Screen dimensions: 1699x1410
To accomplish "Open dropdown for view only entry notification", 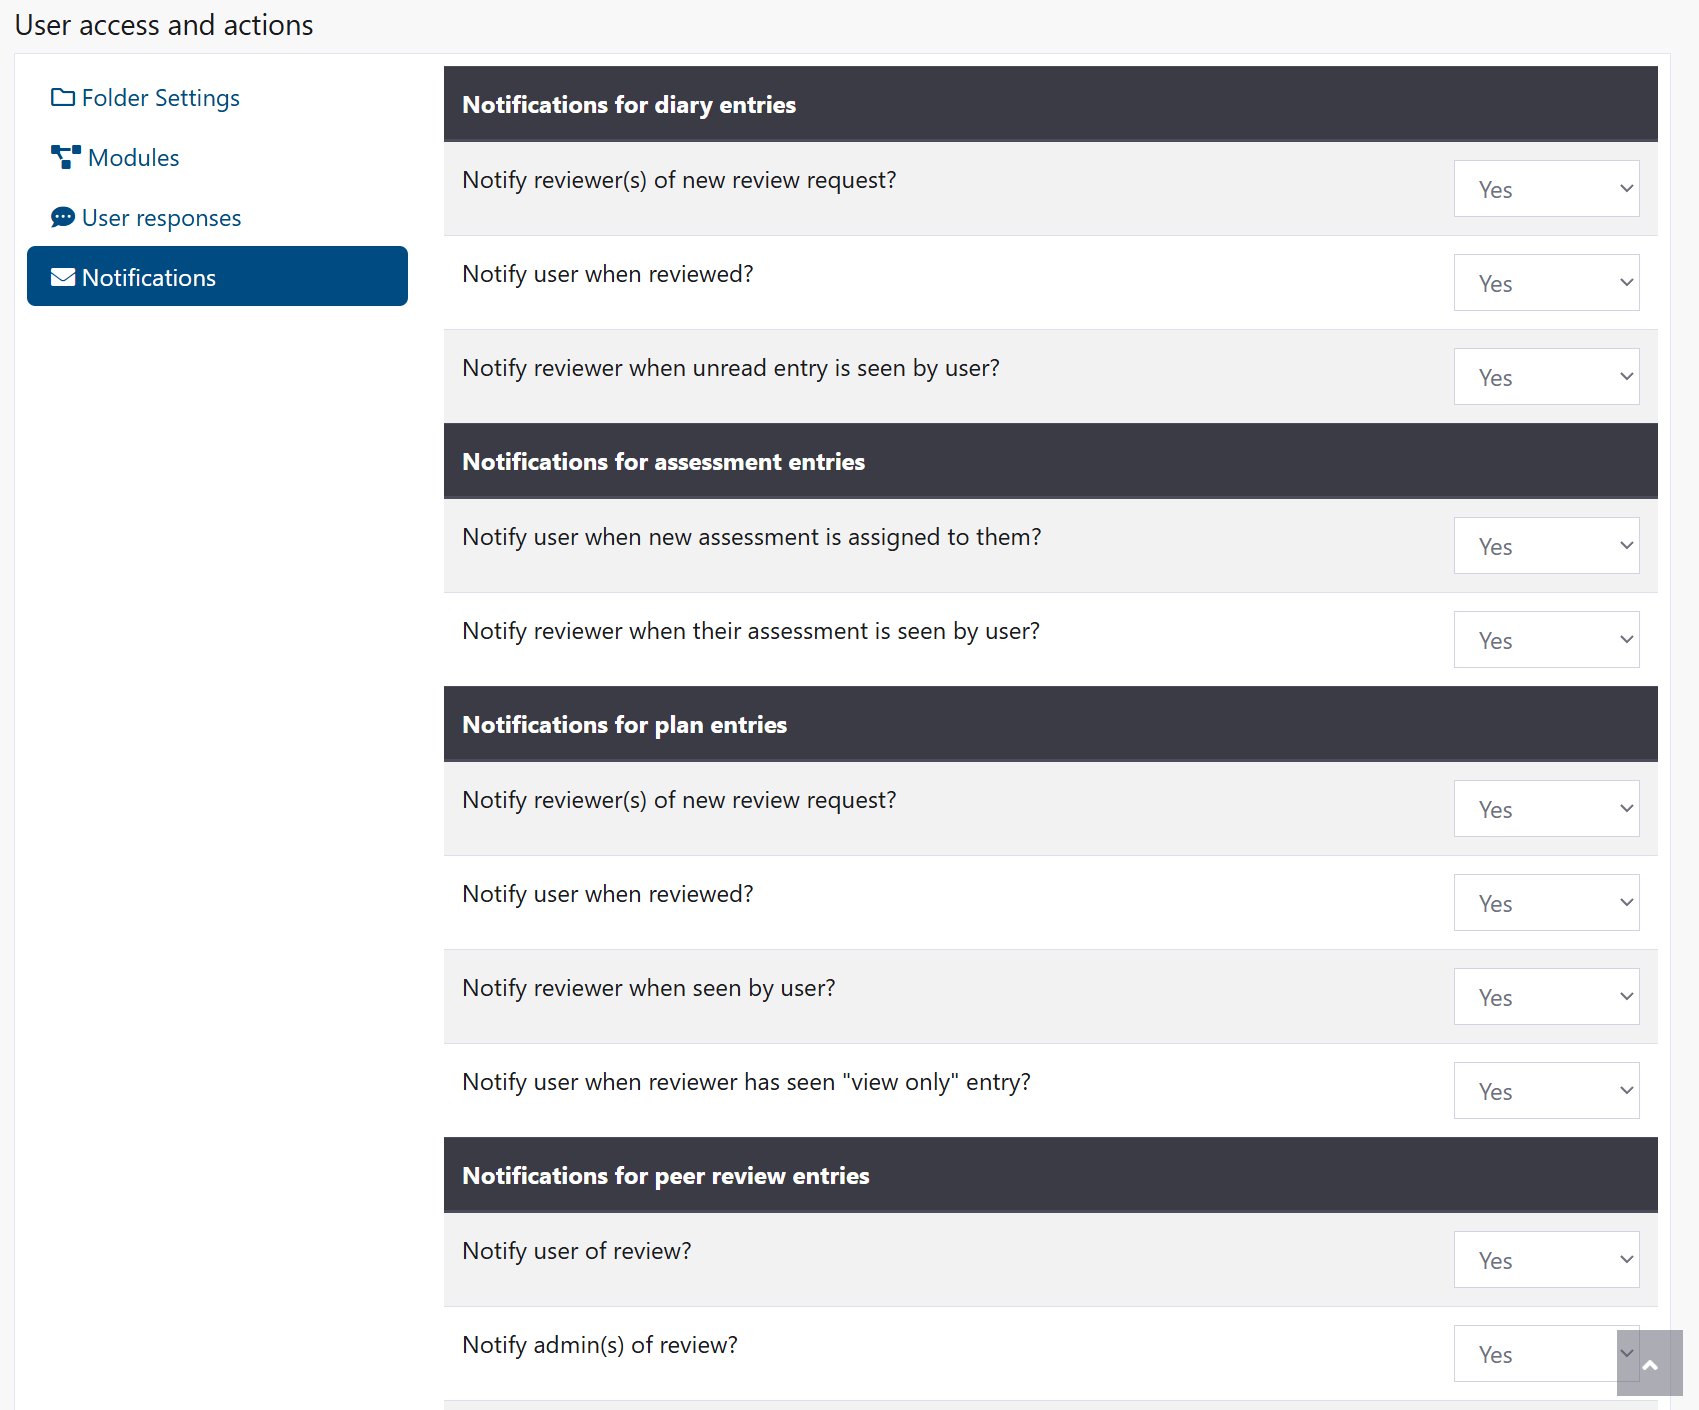I will pyautogui.click(x=1546, y=1090).
